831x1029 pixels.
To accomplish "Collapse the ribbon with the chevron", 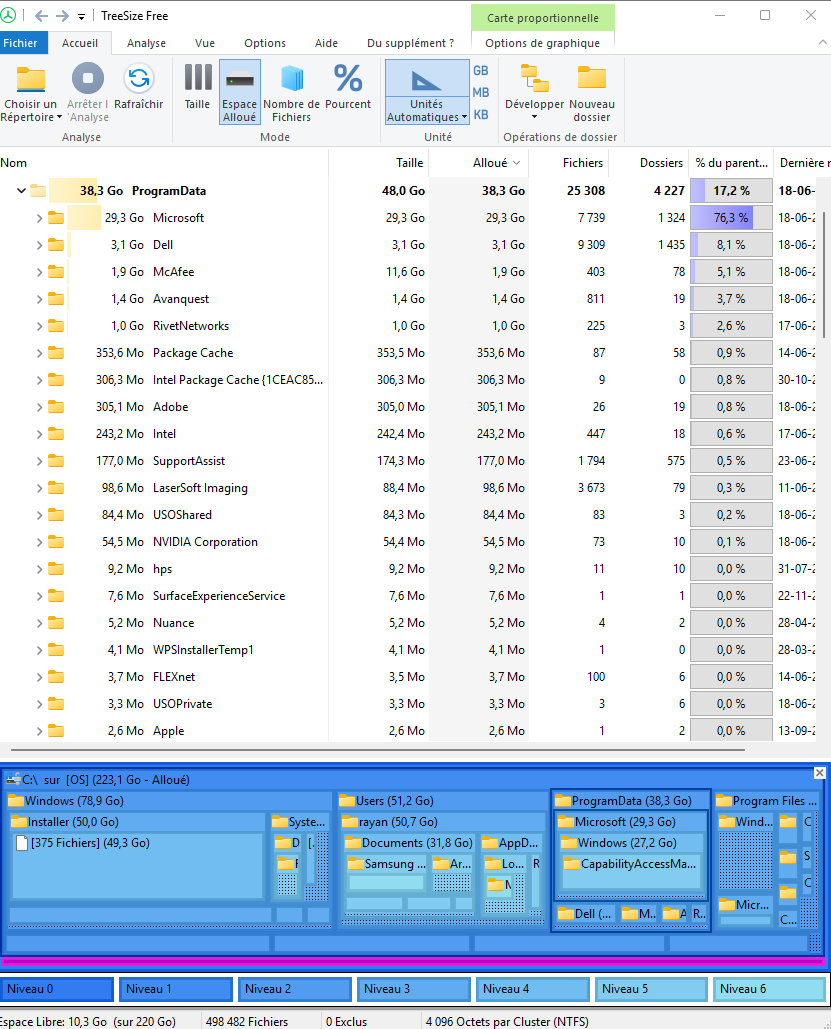I will point(822,42).
